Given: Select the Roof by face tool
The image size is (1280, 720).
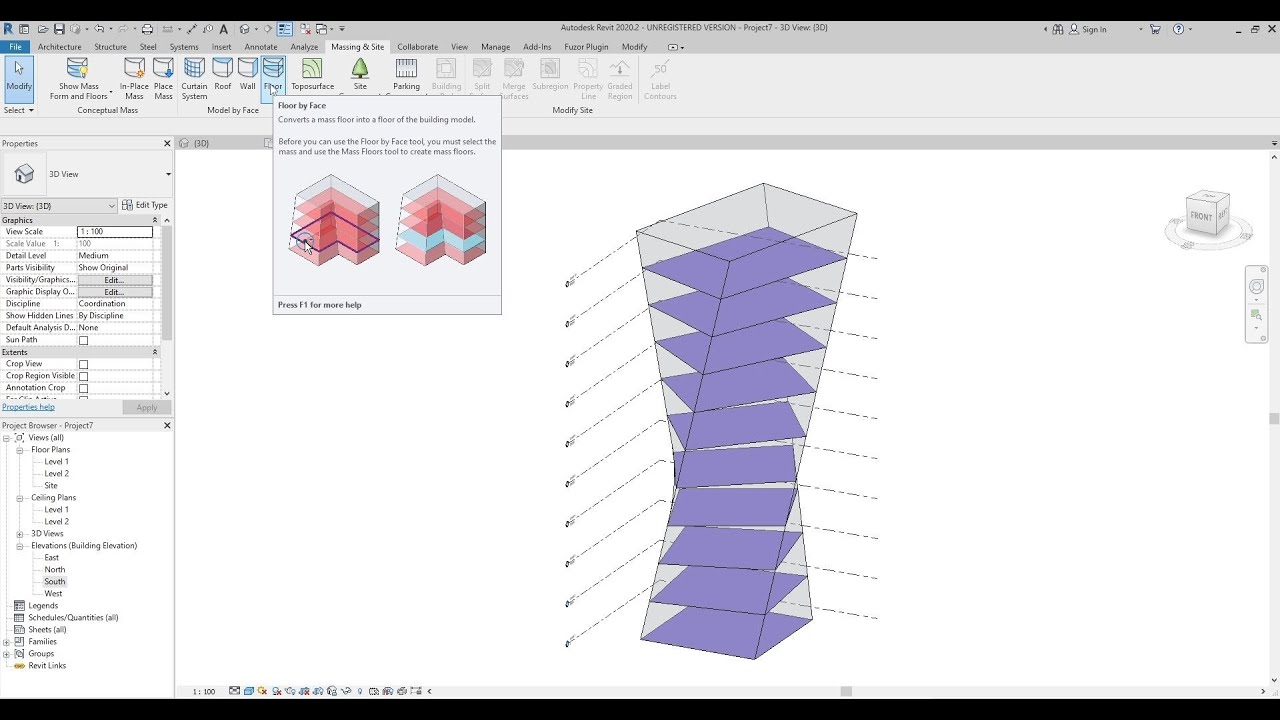Looking at the screenshot, I should pos(222,75).
